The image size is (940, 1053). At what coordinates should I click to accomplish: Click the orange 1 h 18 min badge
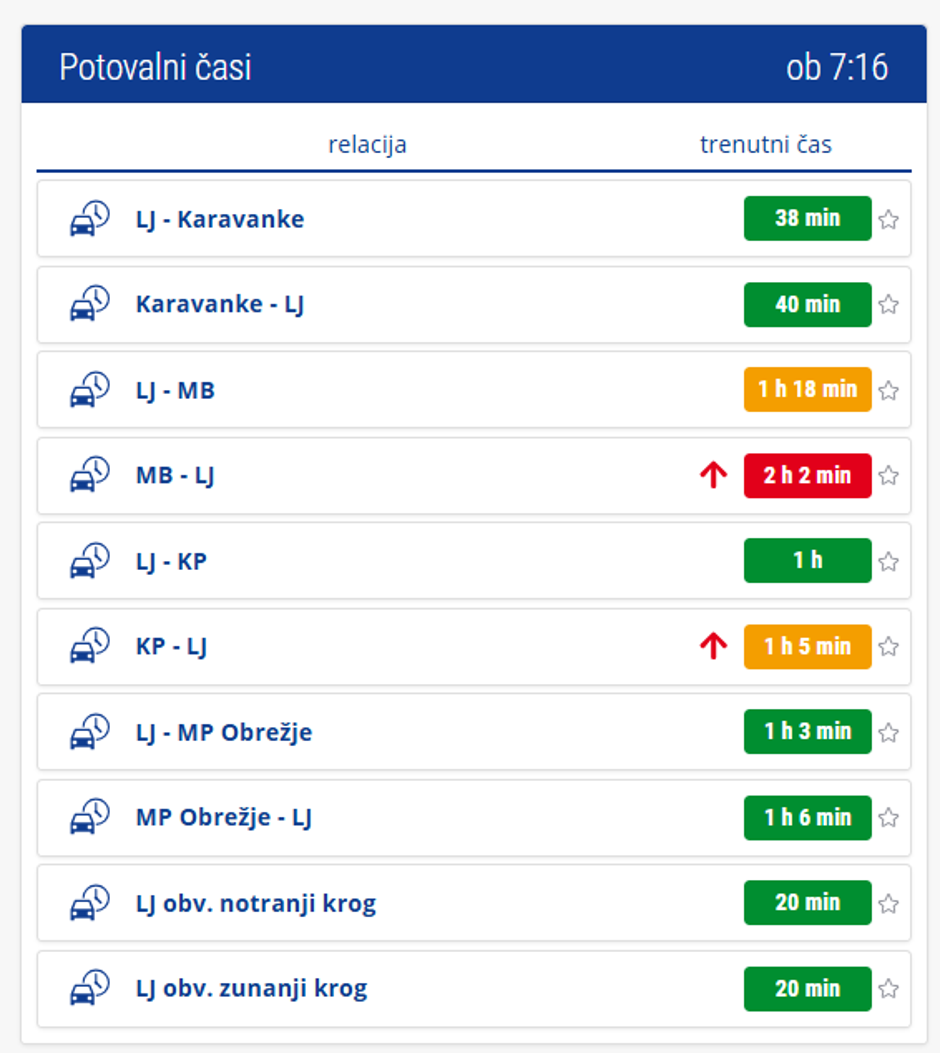coord(807,390)
